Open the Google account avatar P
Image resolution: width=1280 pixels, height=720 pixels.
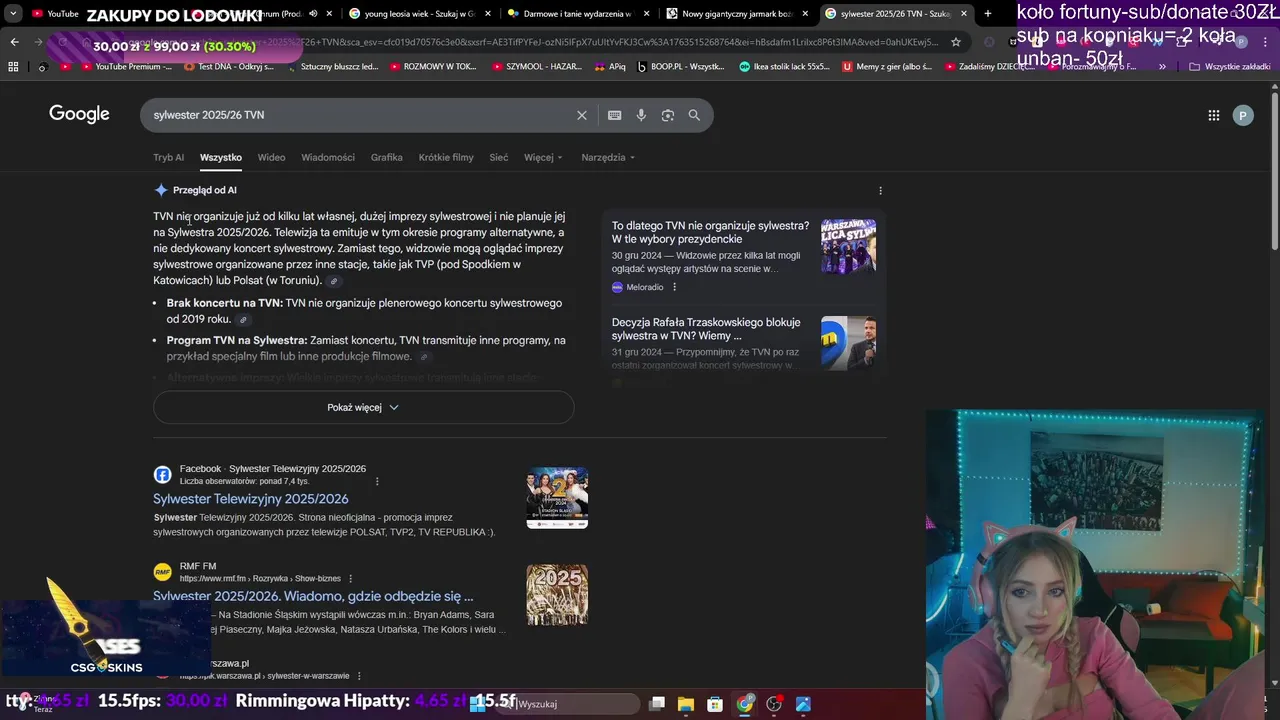pos(1243,115)
